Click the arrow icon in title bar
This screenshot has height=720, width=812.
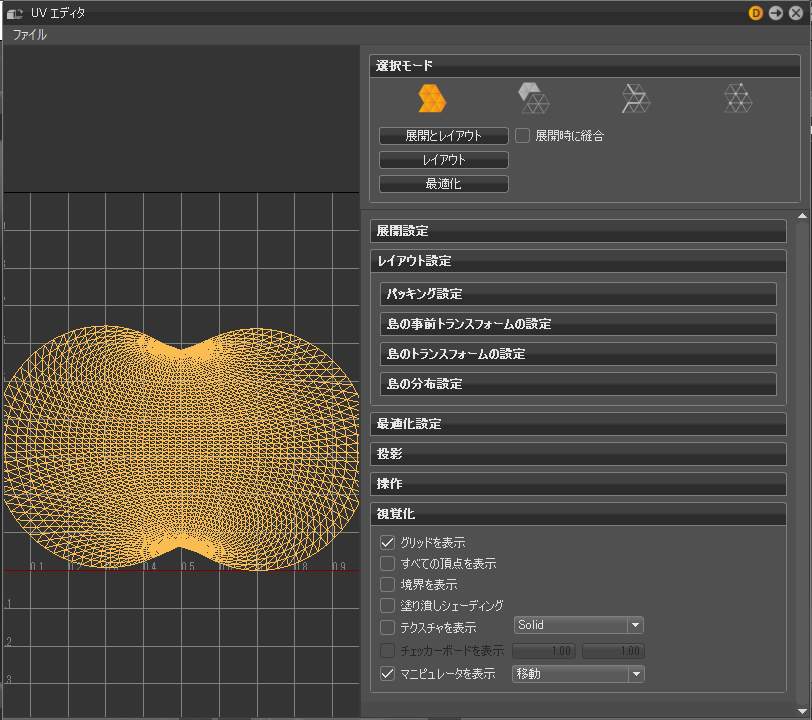coord(776,13)
